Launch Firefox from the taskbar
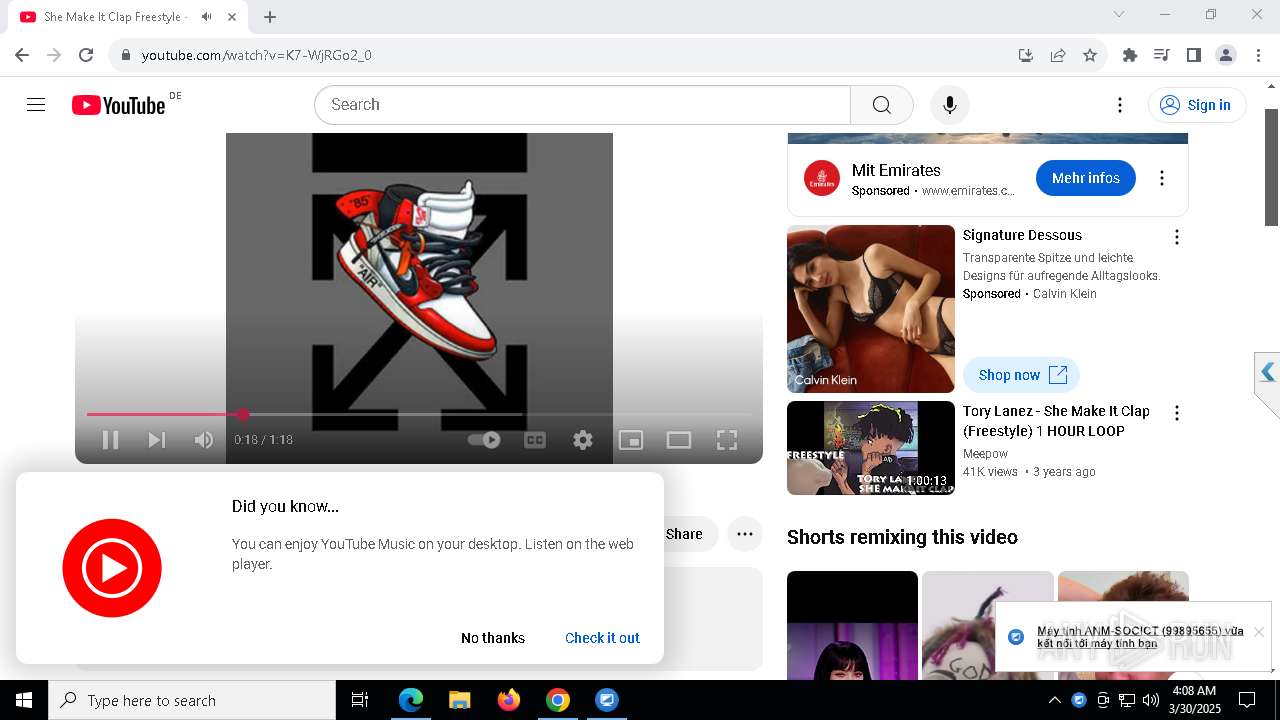Viewport: 1280px width, 720px height. [509, 700]
